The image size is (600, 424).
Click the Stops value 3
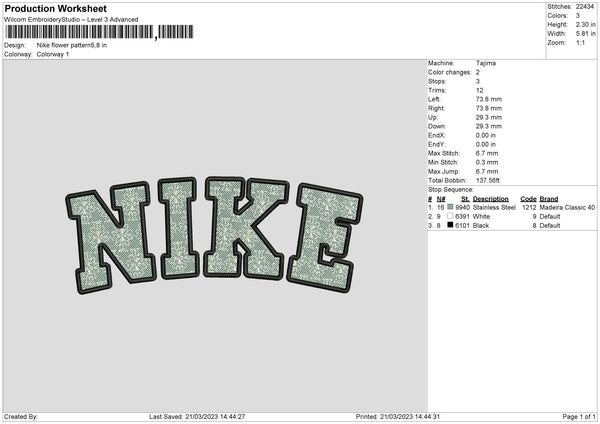point(478,81)
